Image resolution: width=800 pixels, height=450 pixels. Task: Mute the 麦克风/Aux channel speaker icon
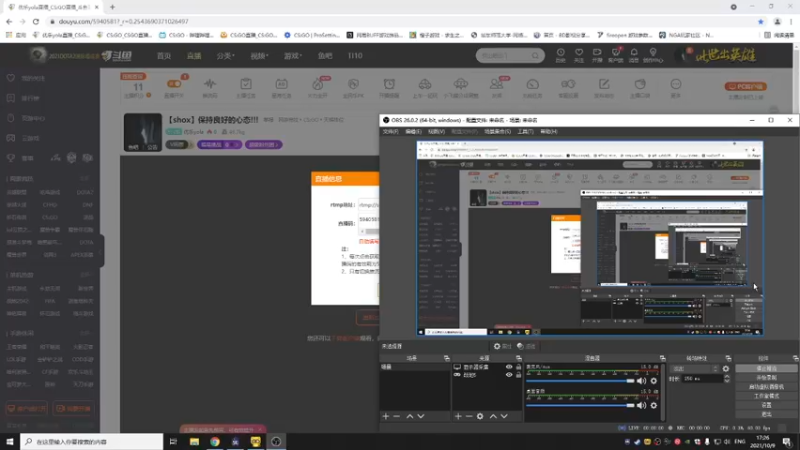[x=641, y=381]
